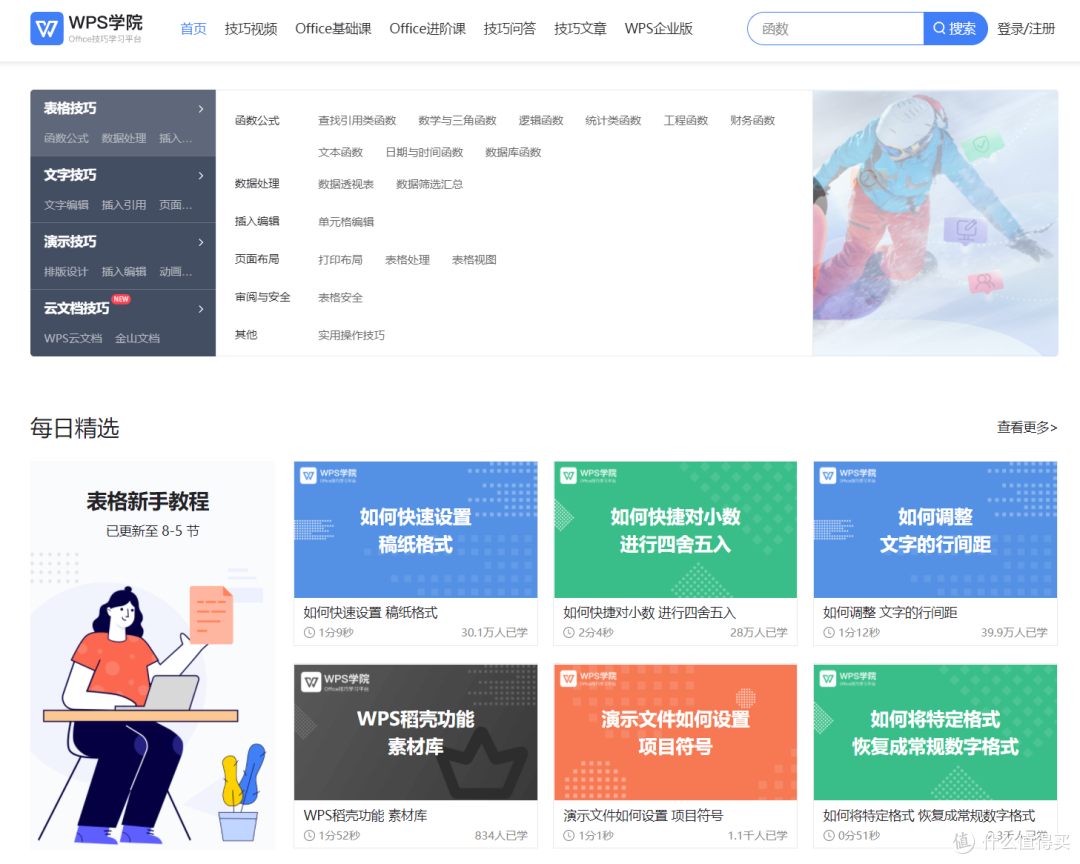Open the 财务函数 link
The height and width of the screenshot is (864, 1080).
click(x=753, y=121)
